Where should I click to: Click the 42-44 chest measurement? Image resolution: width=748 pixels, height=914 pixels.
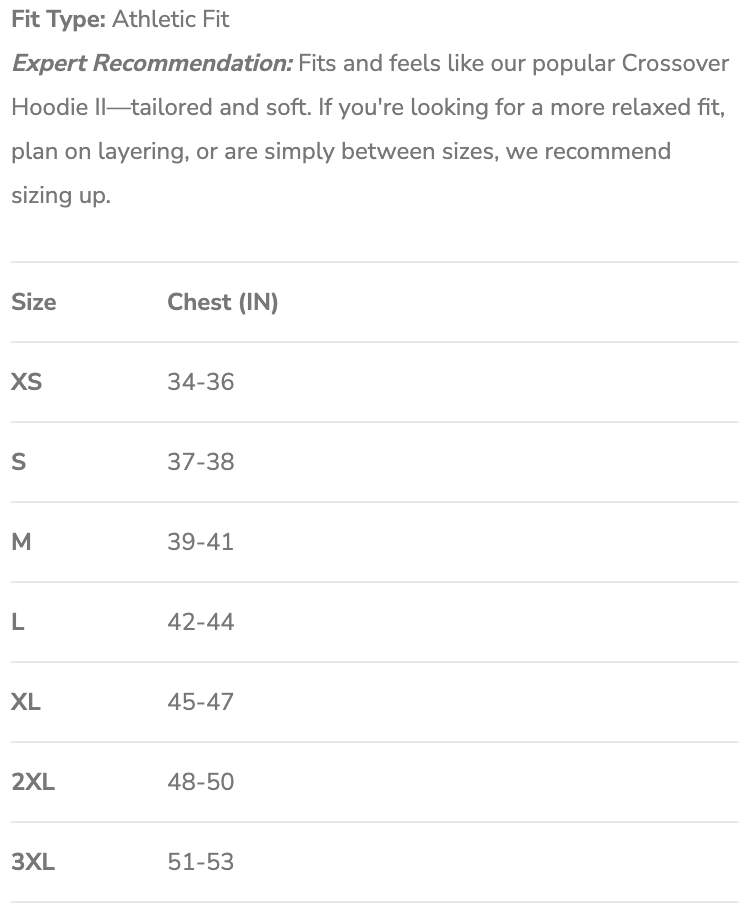(201, 622)
